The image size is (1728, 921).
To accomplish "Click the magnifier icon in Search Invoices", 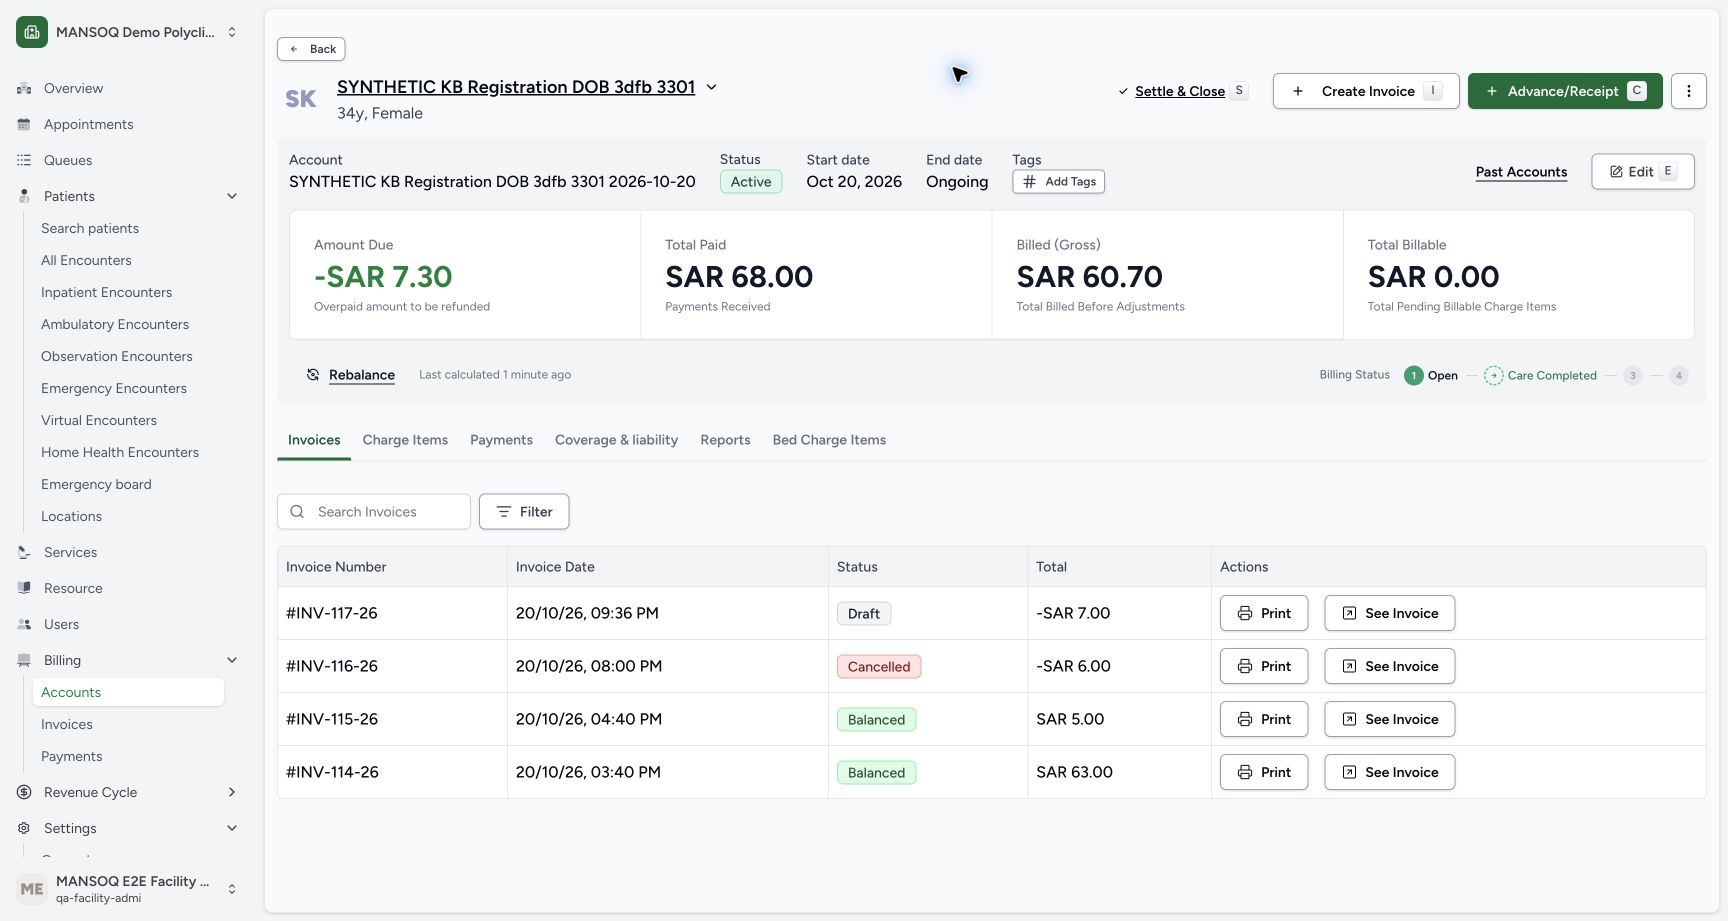I will tap(297, 512).
